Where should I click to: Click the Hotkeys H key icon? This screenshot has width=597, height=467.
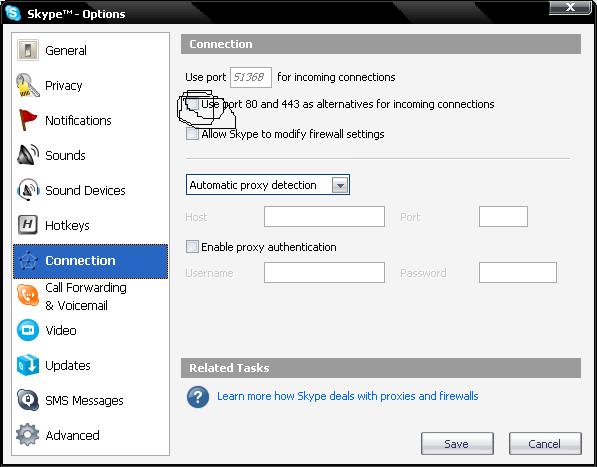point(27,225)
